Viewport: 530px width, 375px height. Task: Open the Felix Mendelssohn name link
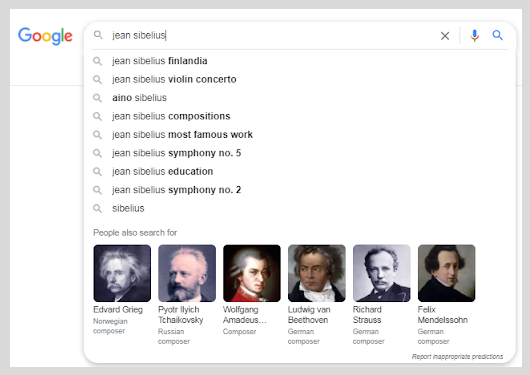(442, 314)
